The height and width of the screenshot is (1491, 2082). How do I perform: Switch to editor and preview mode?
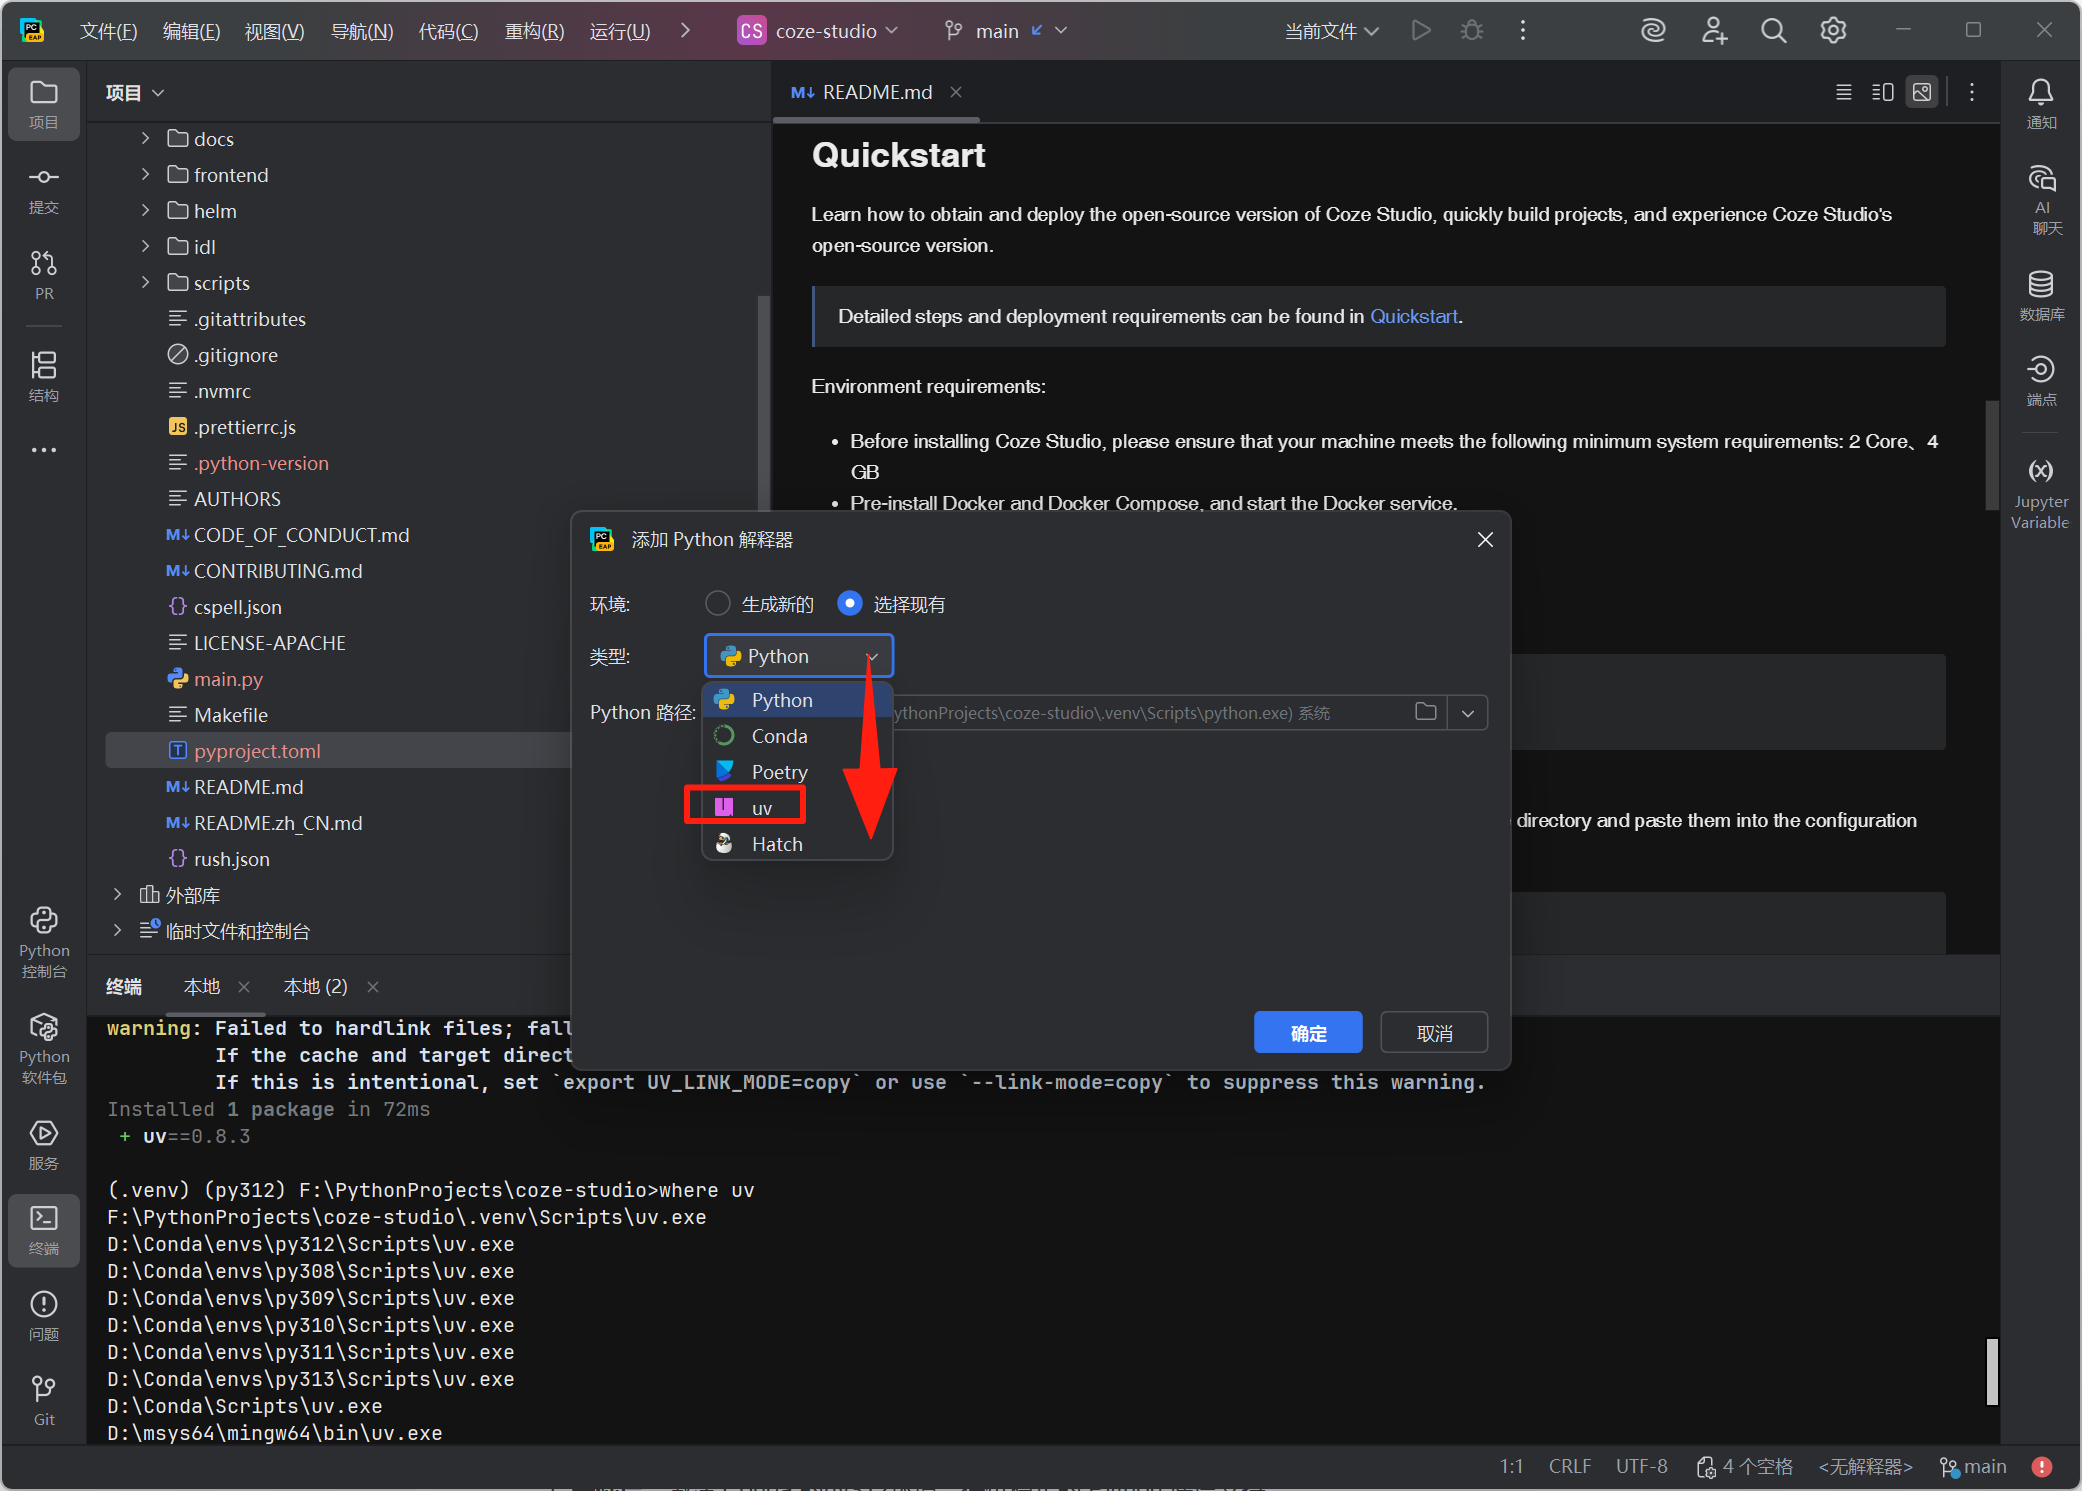[1883, 92]
